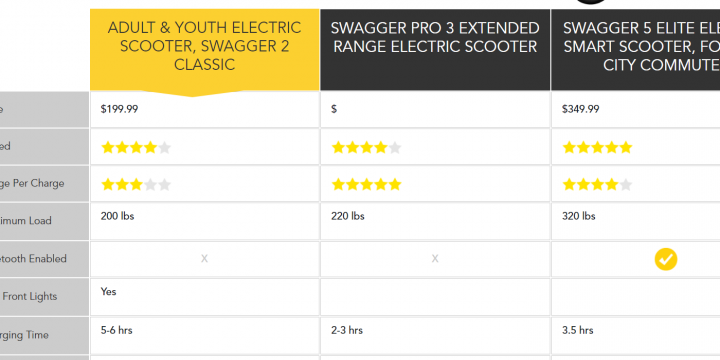Click the Swagger 2 Classic column header

click(x=205, y=50)
